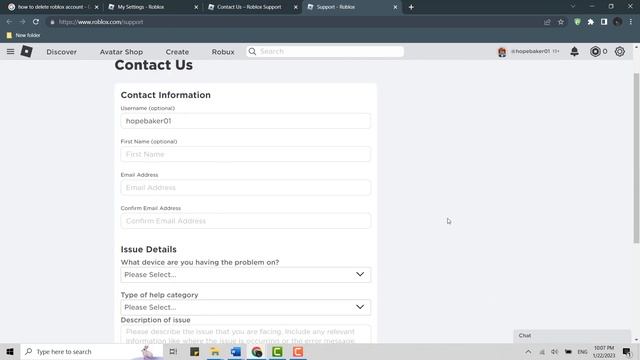Open the Roblox hamburger navigation menu
The image size is (640, 360).
click(x=10, y=51)
